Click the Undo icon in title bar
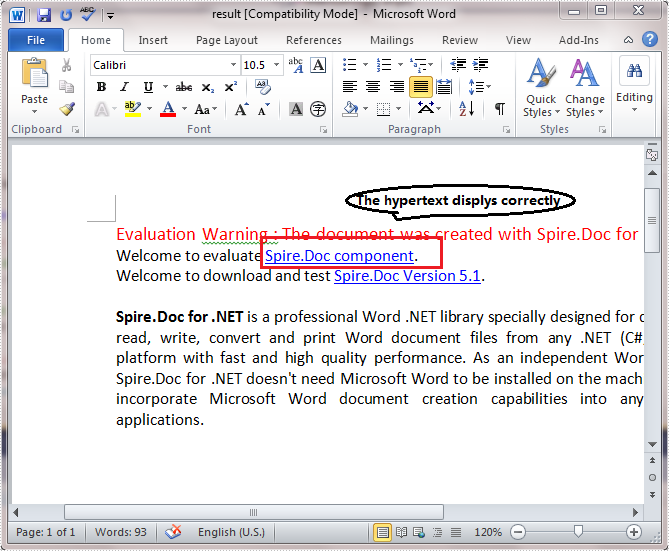Viewport: 669px width, 551px height. [66, 15]
